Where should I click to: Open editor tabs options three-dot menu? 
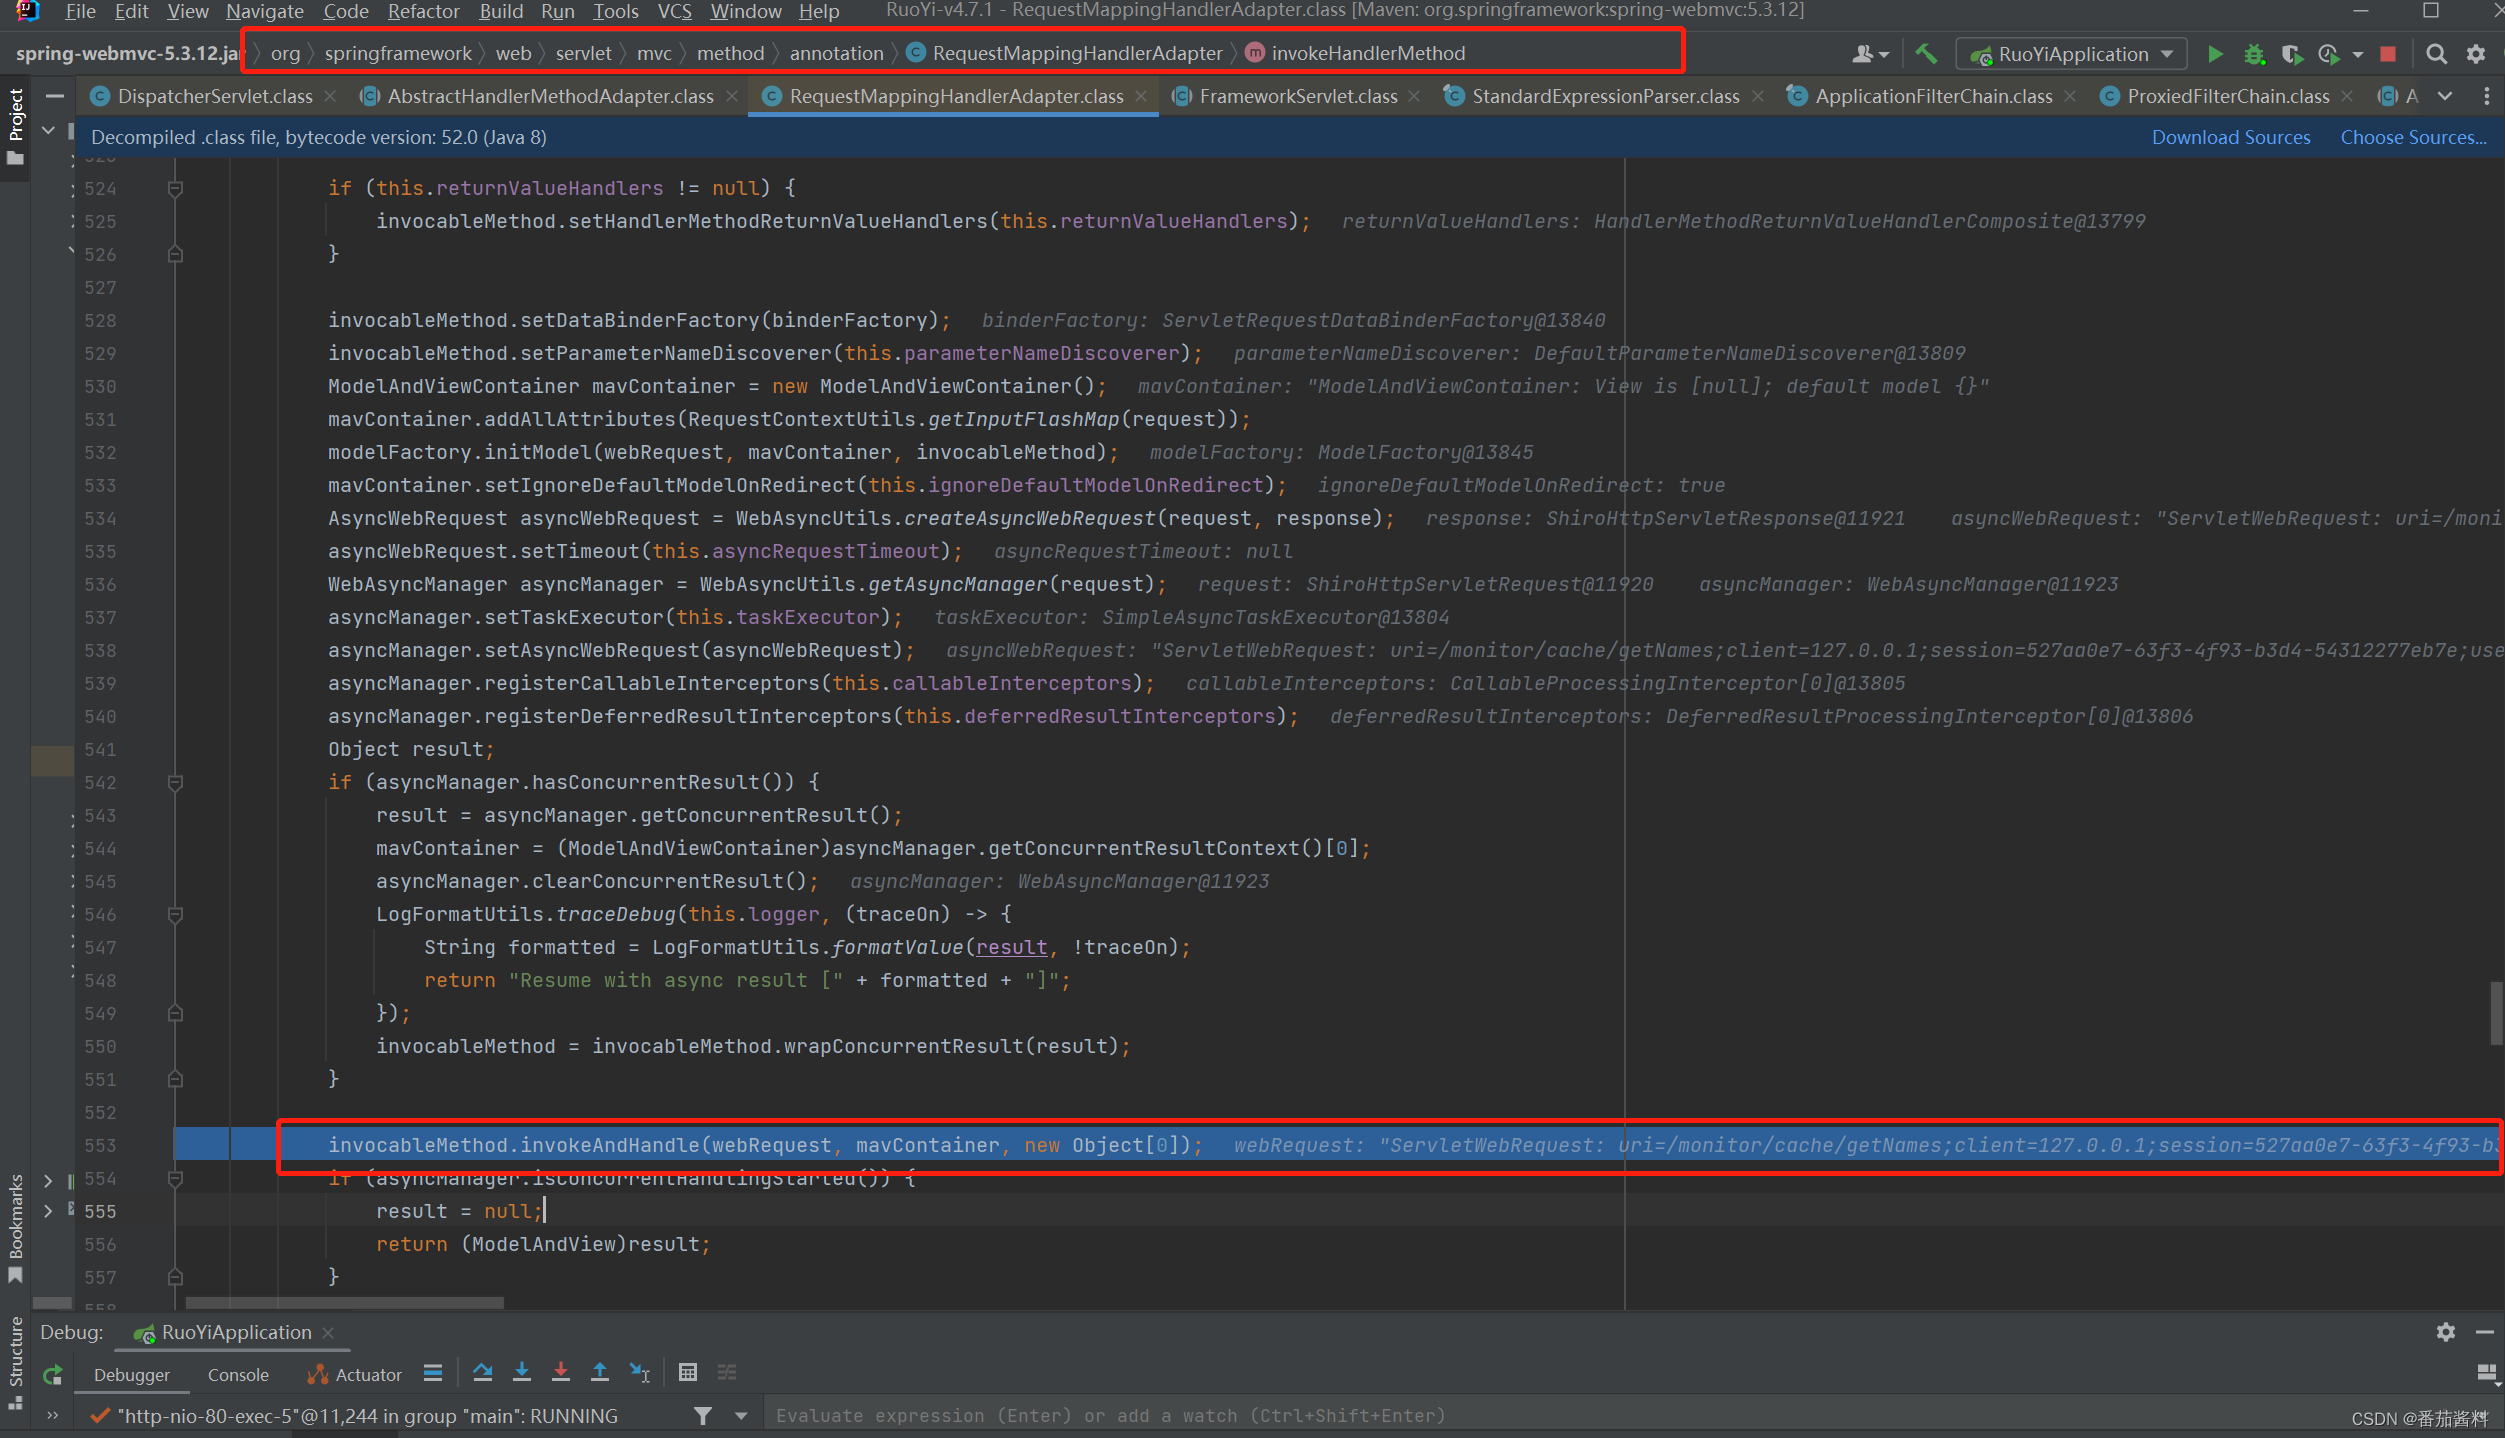click(x=2486, y=96)
